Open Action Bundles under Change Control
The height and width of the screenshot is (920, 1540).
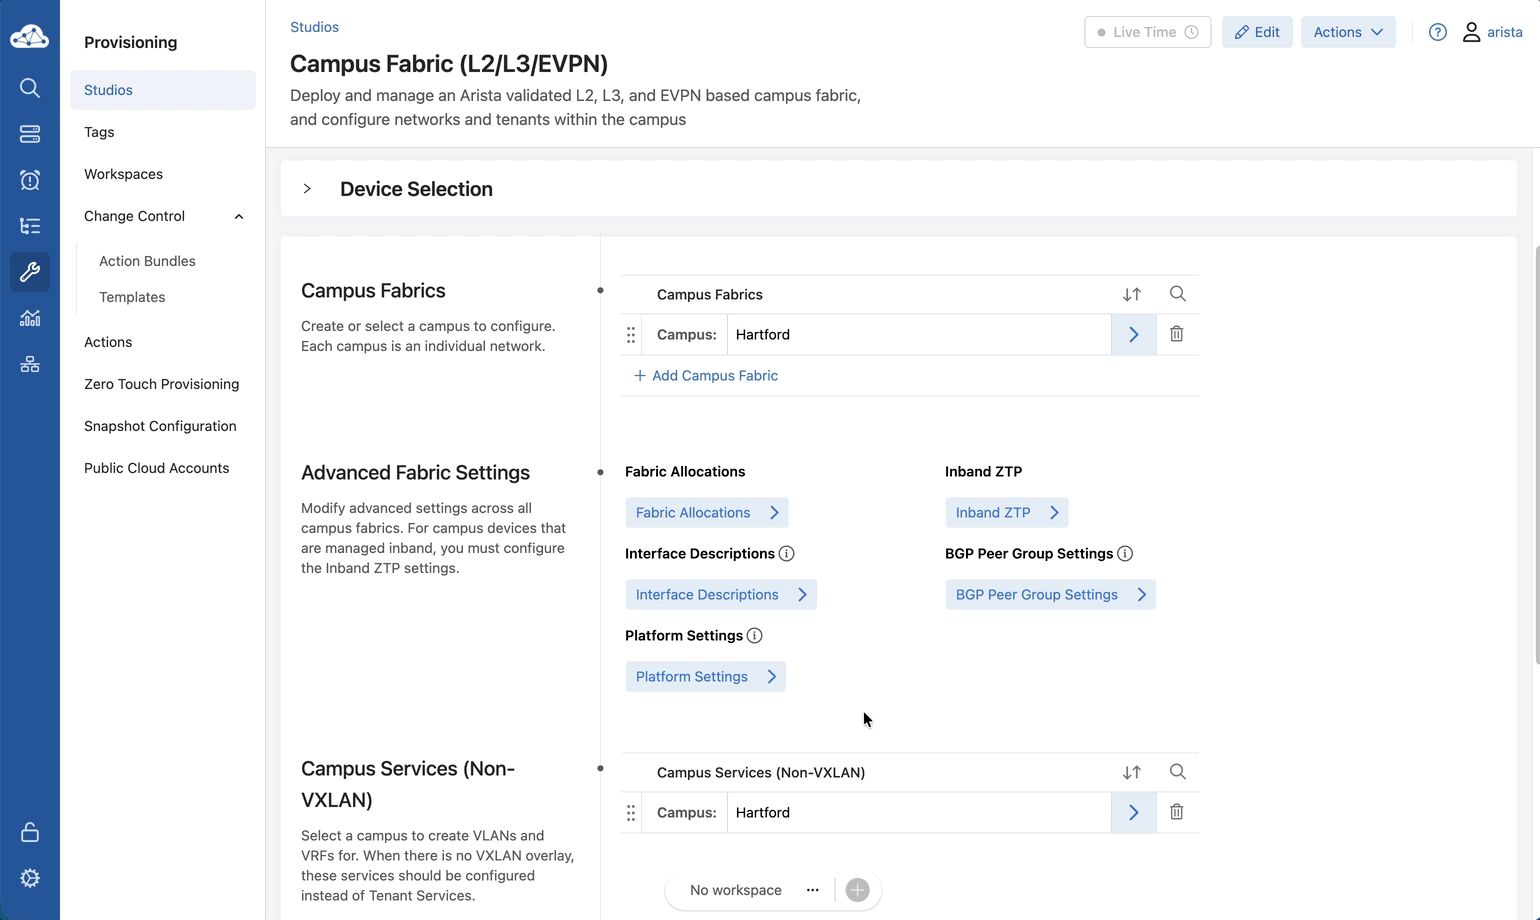147,261
